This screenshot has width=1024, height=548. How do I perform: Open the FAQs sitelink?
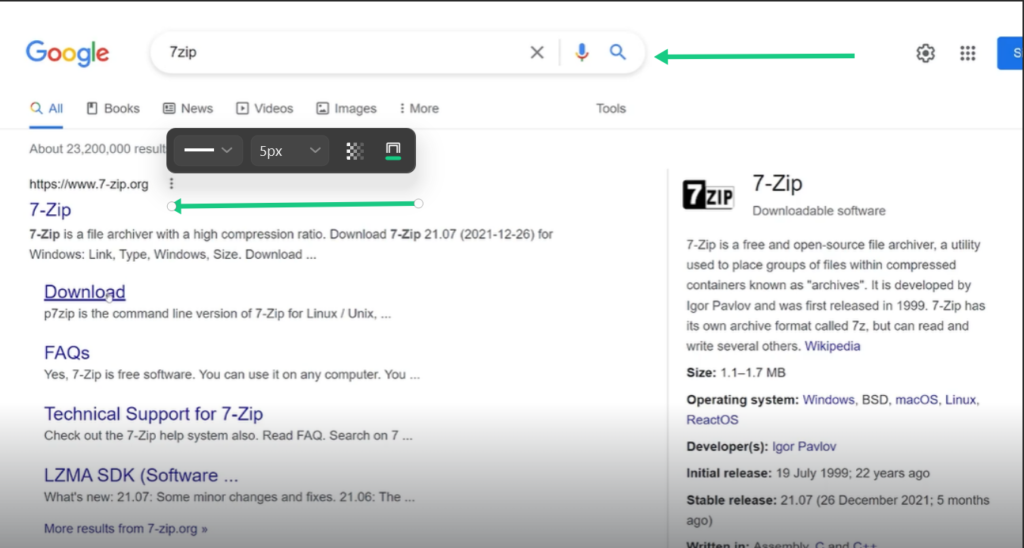pyautogui.click(x=67, y=353)
